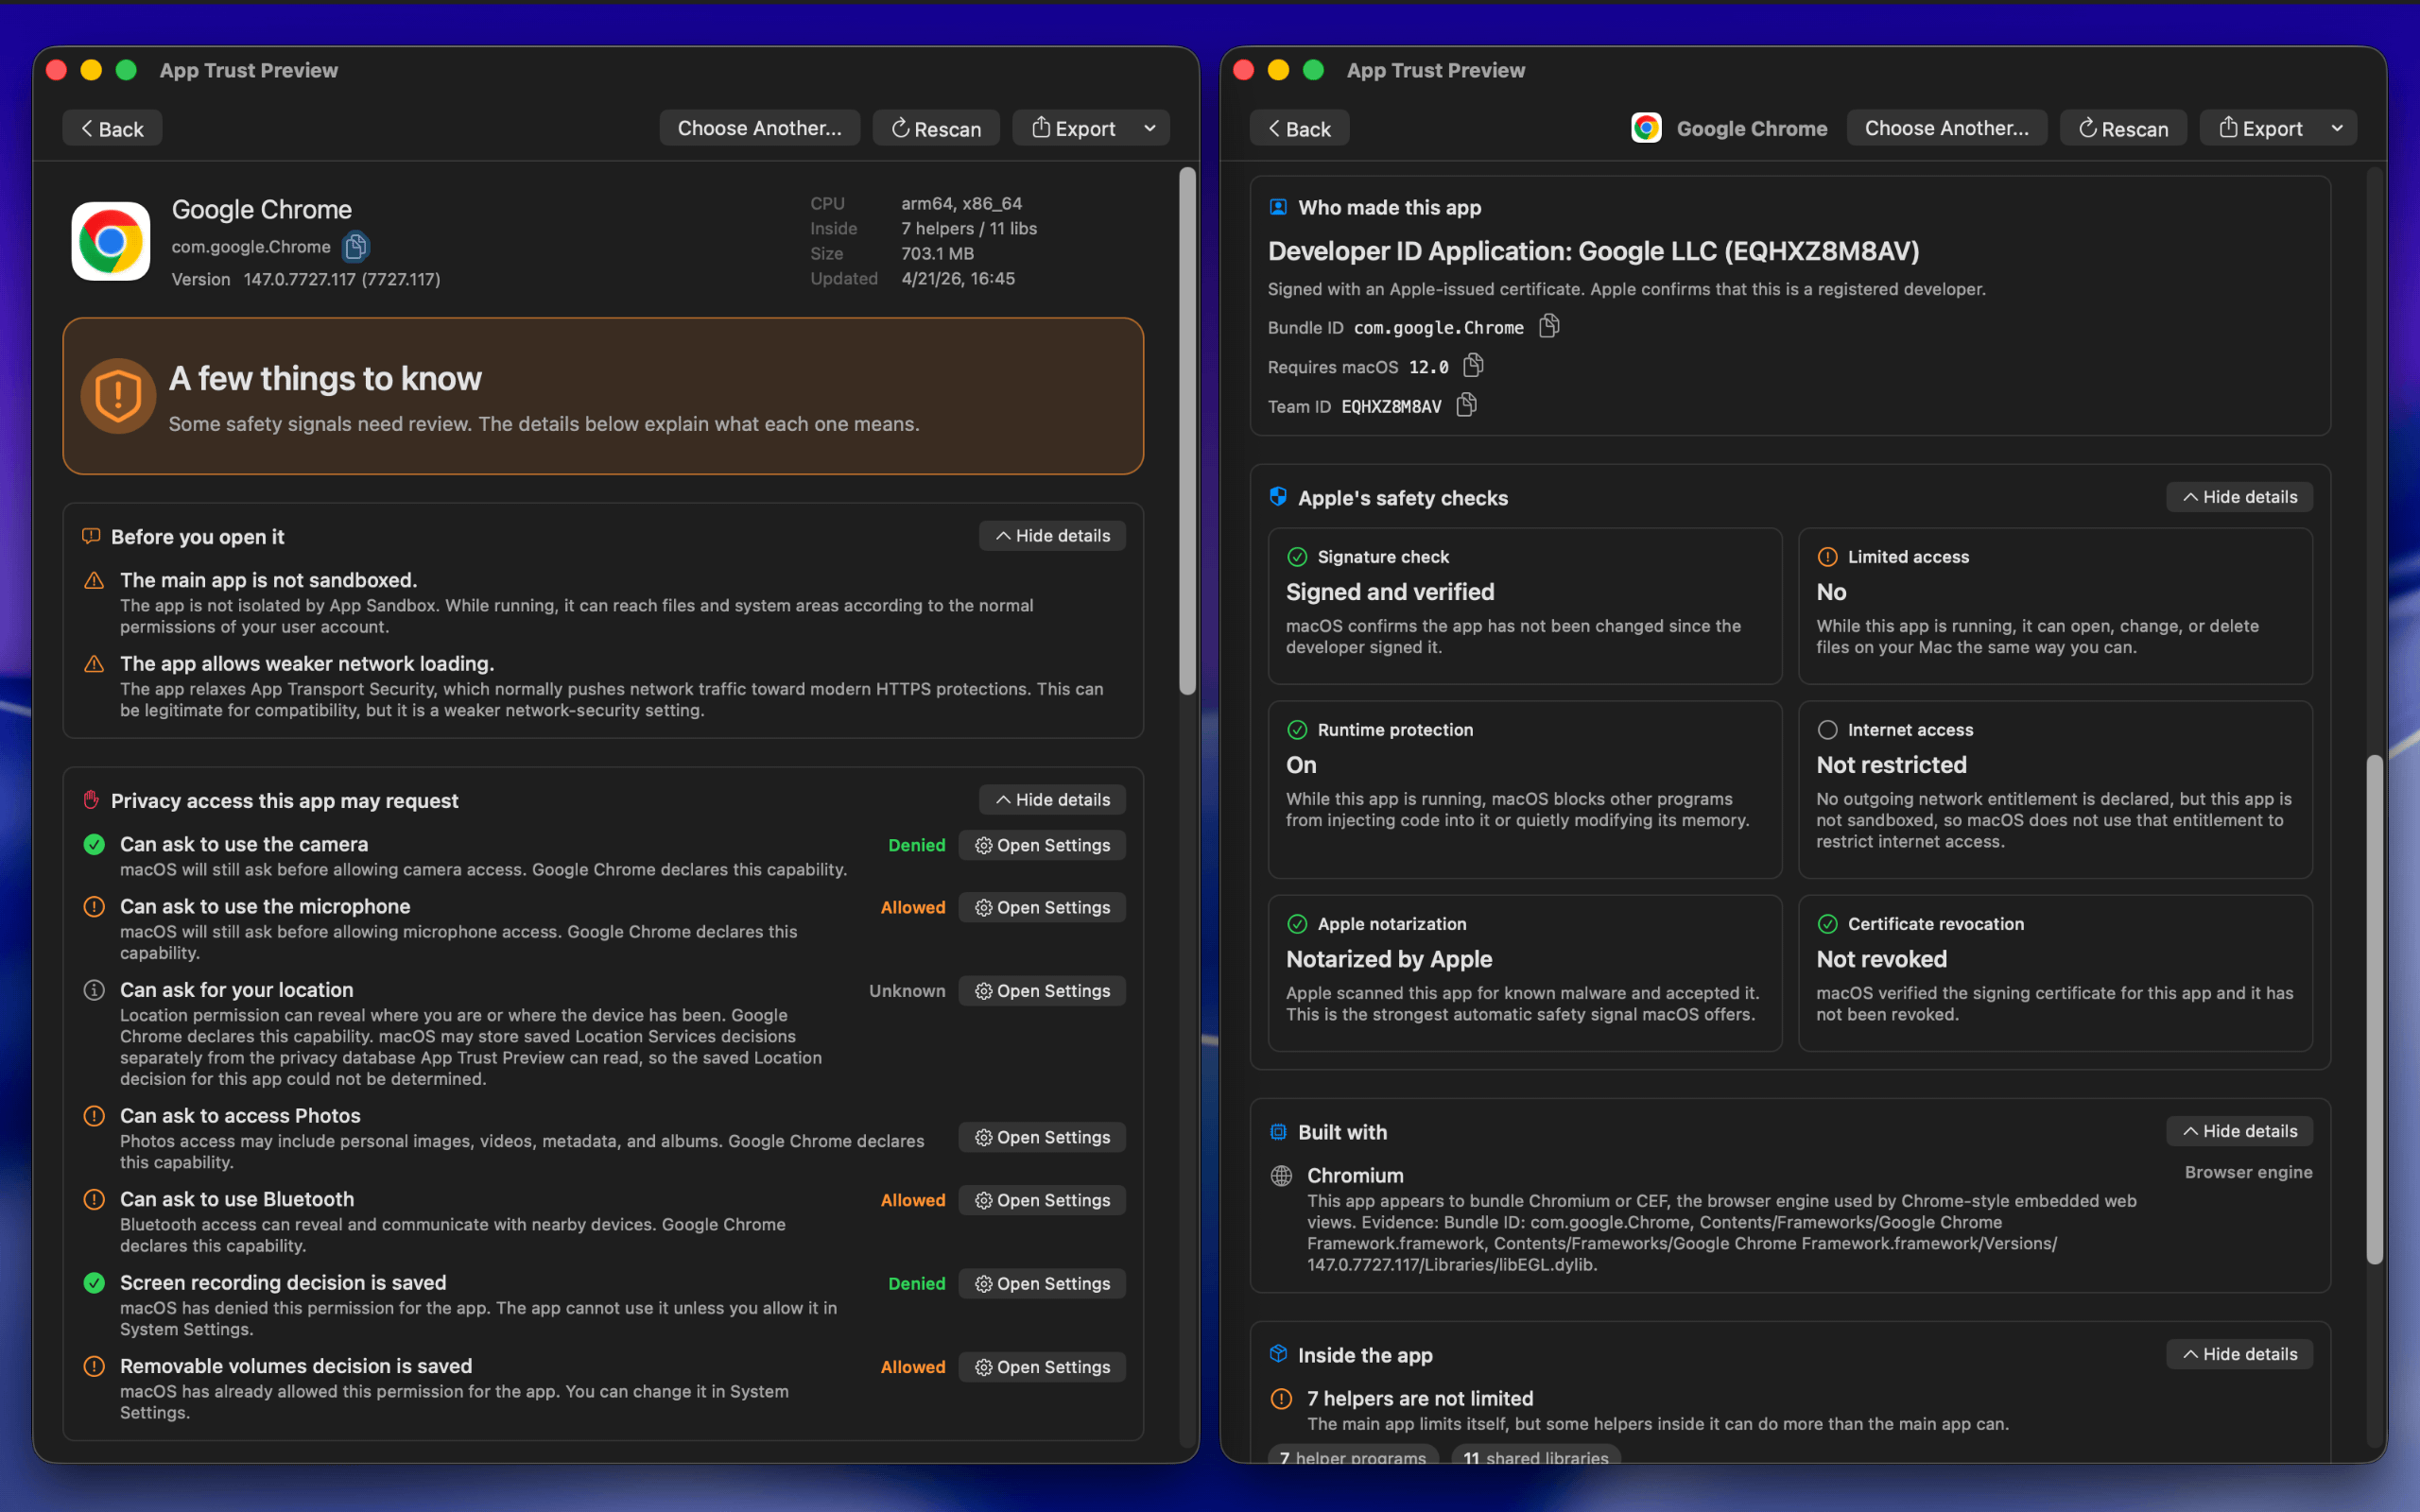The width and height of the screenshot is (2420, 1512).
Task: Click the Signature check green checkmark icon
Action: (x=1298, y=557)
